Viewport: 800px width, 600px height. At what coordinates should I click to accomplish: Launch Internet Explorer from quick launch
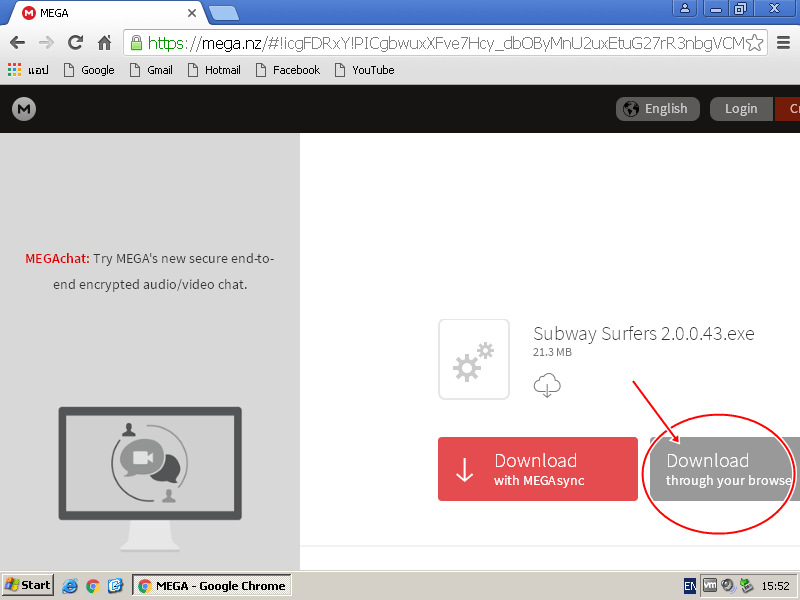click(69, 586)
